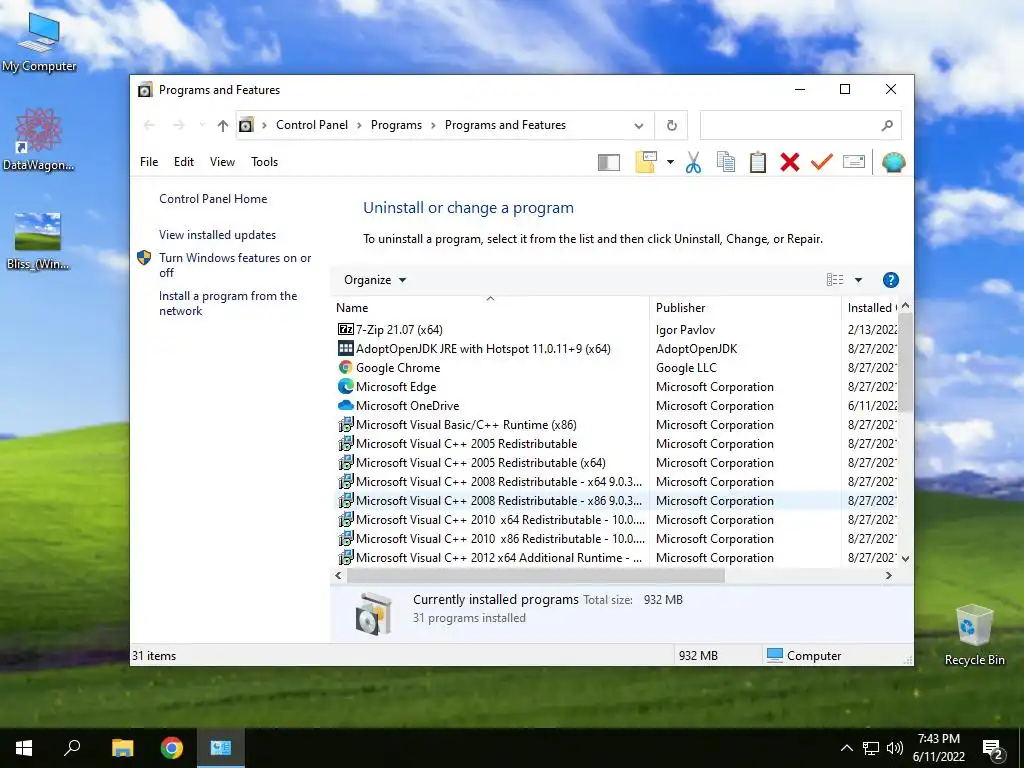Sort by the Name column header
This screenshot has height=768, width=1024.
(x=490, y=308)
